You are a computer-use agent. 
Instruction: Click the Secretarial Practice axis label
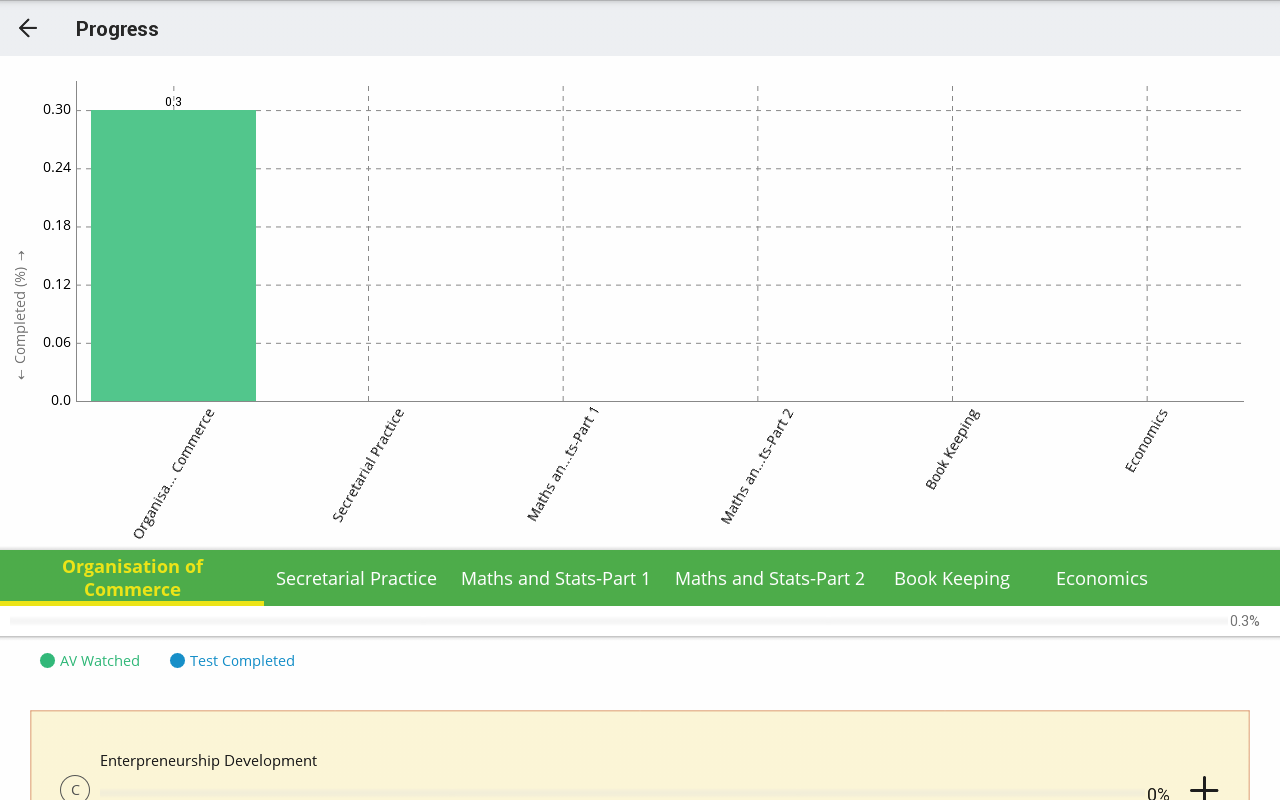pyautogui.click(x=368, y=465)
